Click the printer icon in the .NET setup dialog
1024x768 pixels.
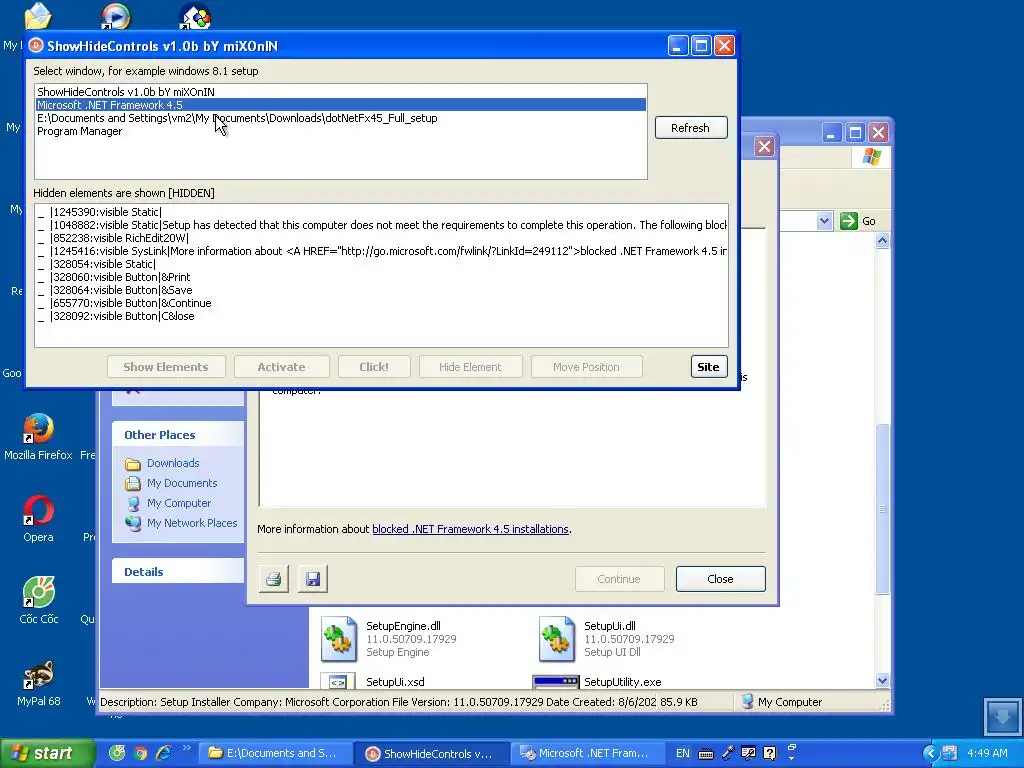[x=274, y=579]
